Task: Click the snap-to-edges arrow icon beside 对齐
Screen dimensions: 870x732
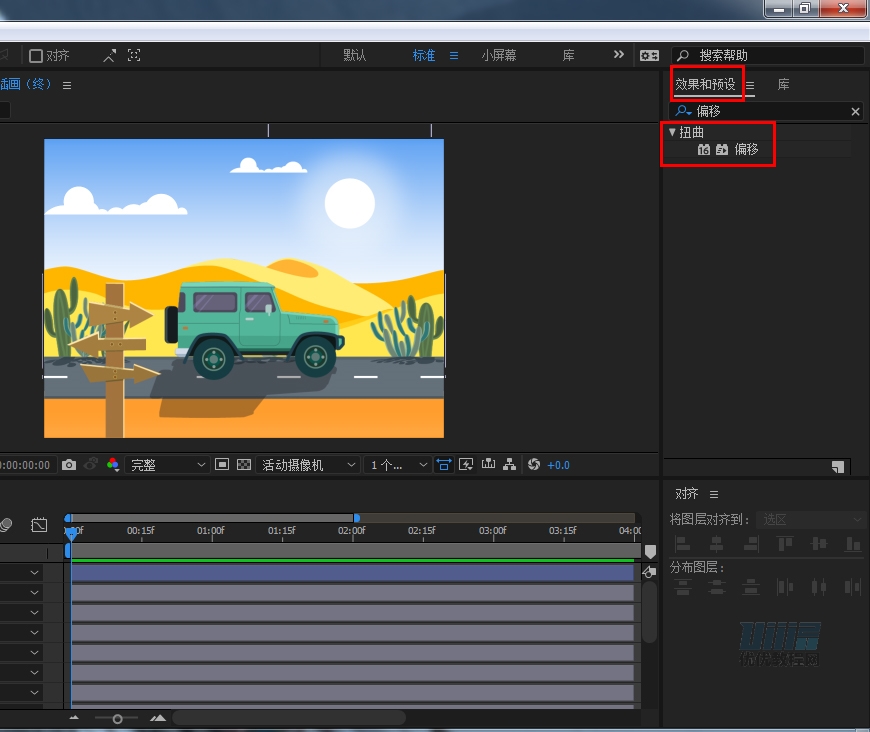Action: (x=109, y=55)
